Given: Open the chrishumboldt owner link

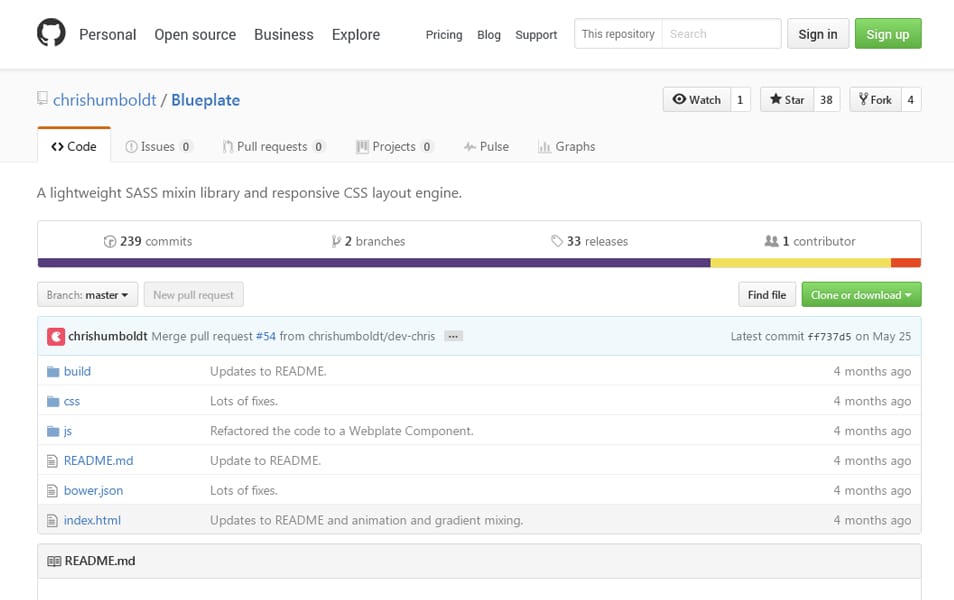Looking at the screenshot, I should click(105, 100).
